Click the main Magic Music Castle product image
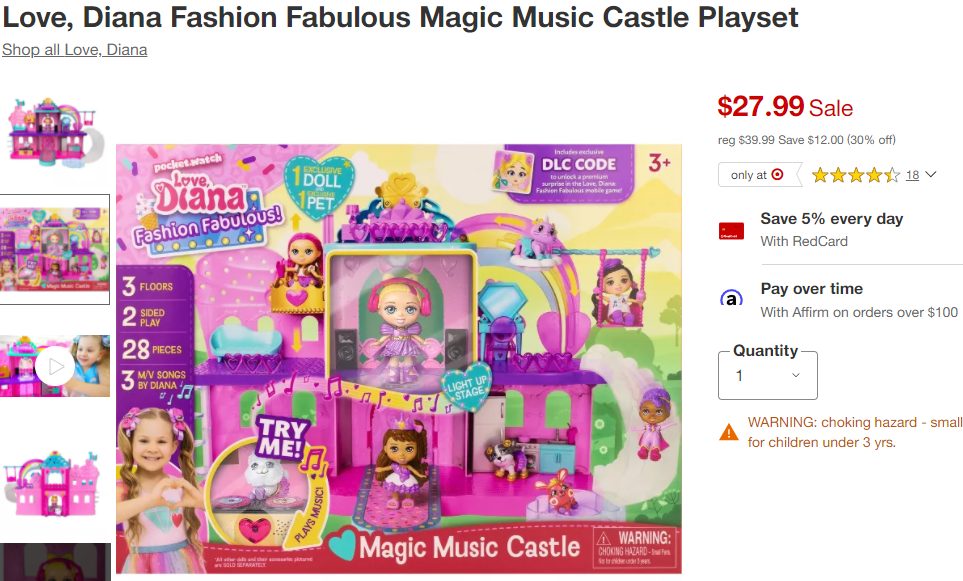This screenshot has width=963, height=581. point(399,359)
